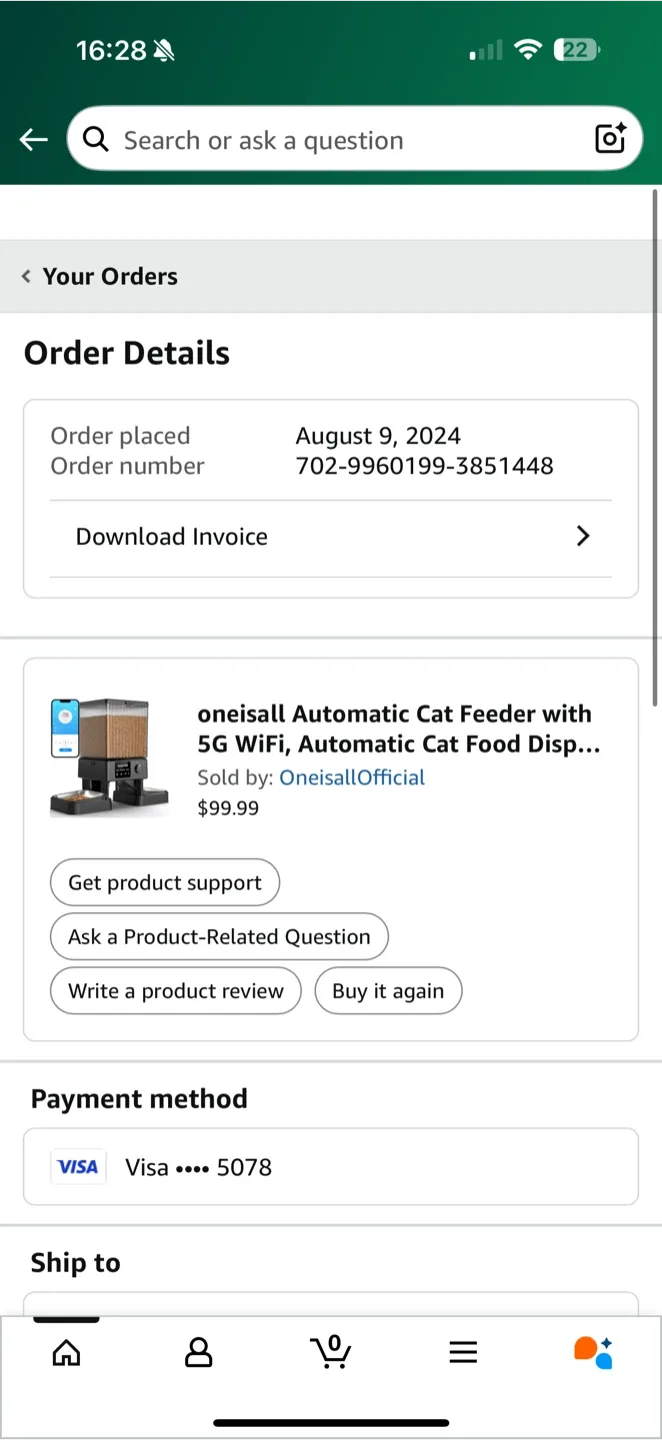Go to the Home tab icon

[66, 1351]
